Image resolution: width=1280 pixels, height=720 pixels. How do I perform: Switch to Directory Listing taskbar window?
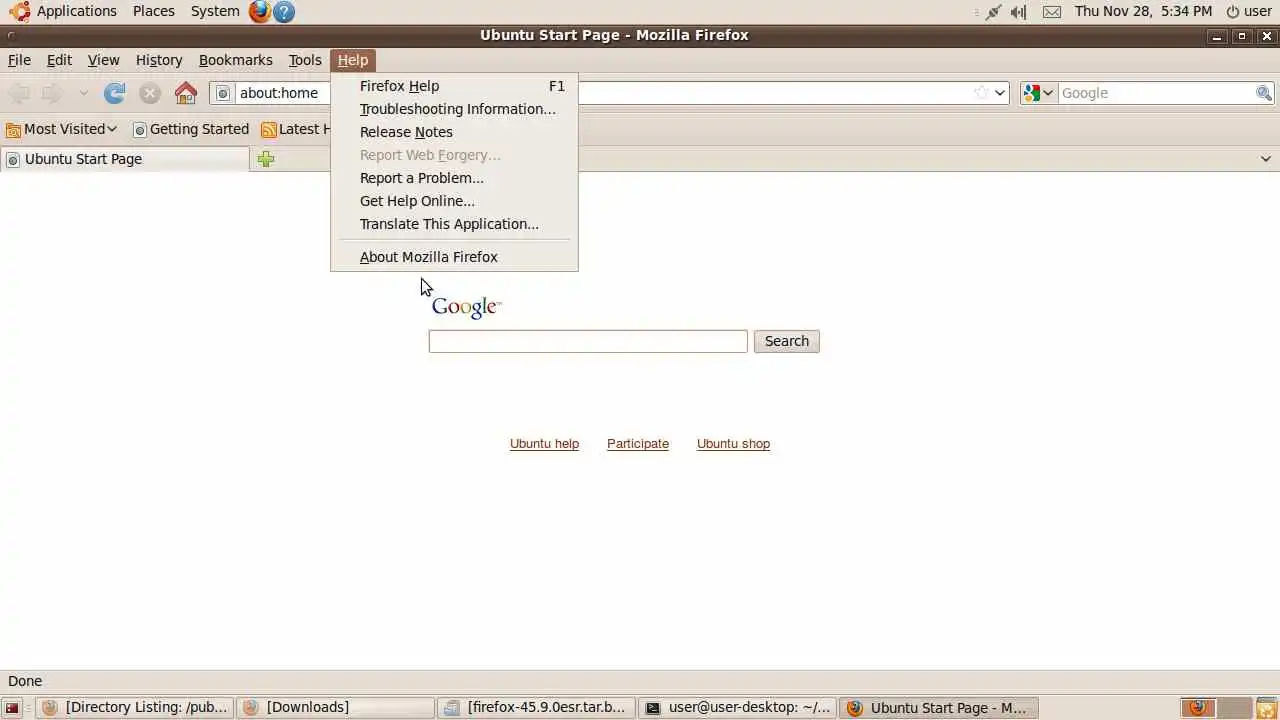point(135,707)
